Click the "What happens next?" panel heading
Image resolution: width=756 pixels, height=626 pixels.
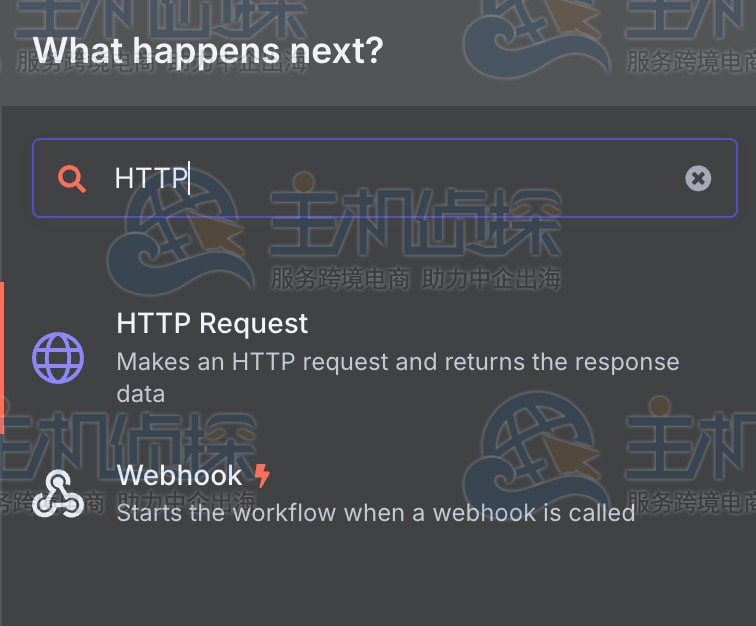(208, 49)
